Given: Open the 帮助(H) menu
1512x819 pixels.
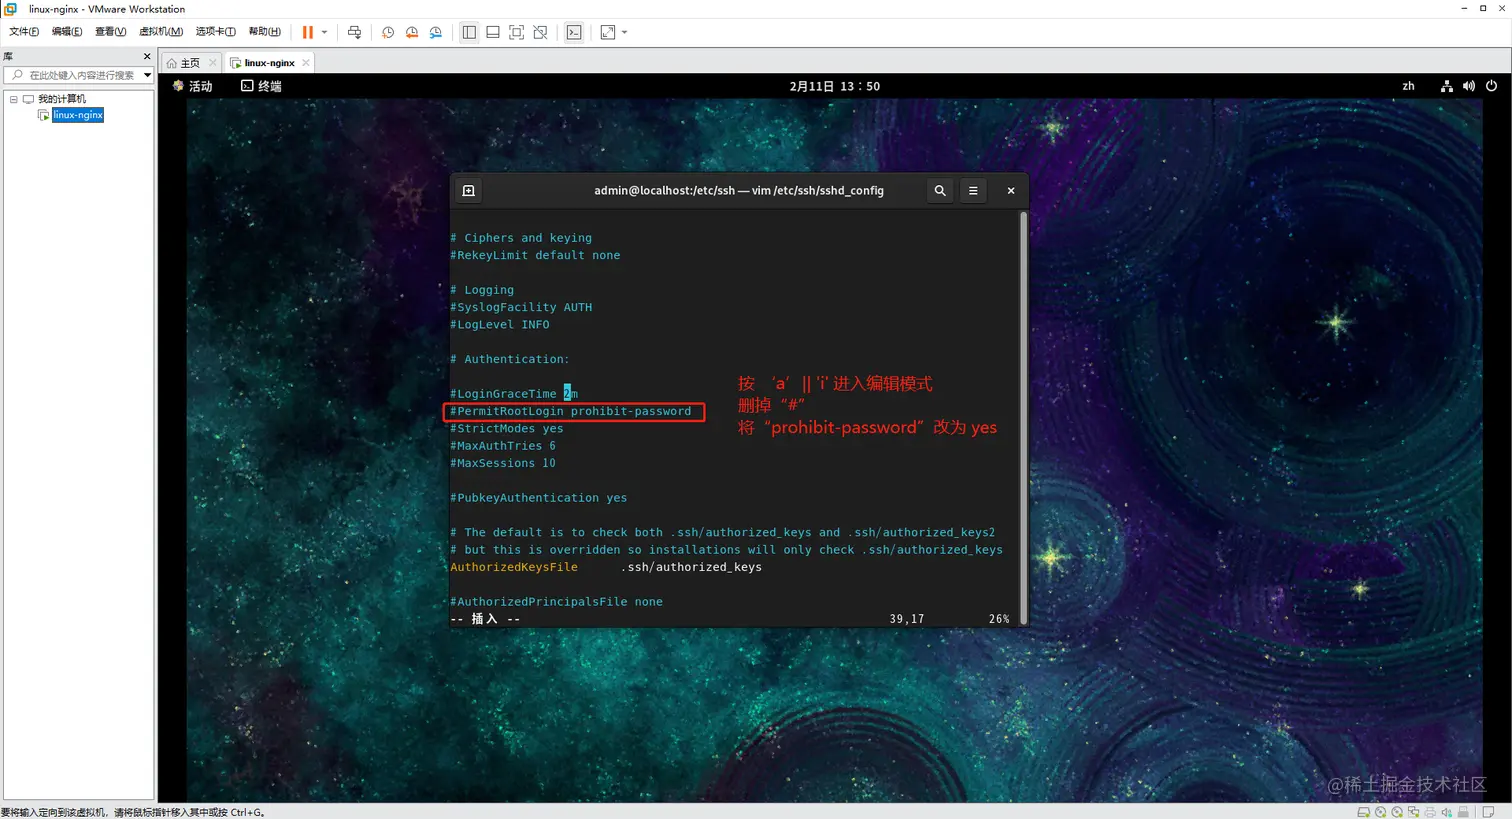Looking at the screenshot, I should [x=264, y=32].
